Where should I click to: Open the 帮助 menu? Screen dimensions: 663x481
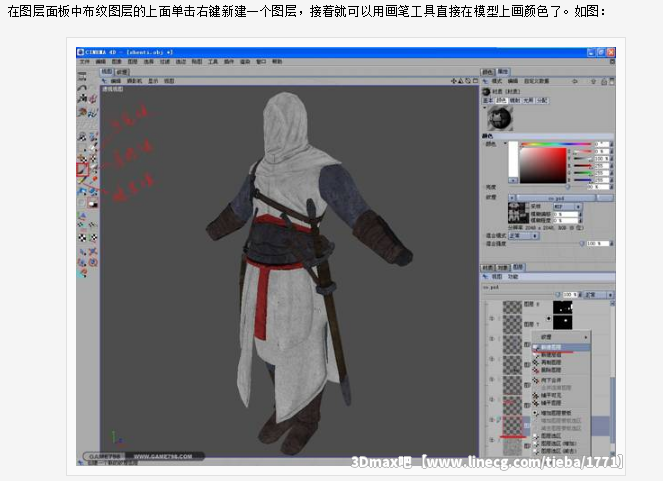pyautogui.click(x=277, y=62)
